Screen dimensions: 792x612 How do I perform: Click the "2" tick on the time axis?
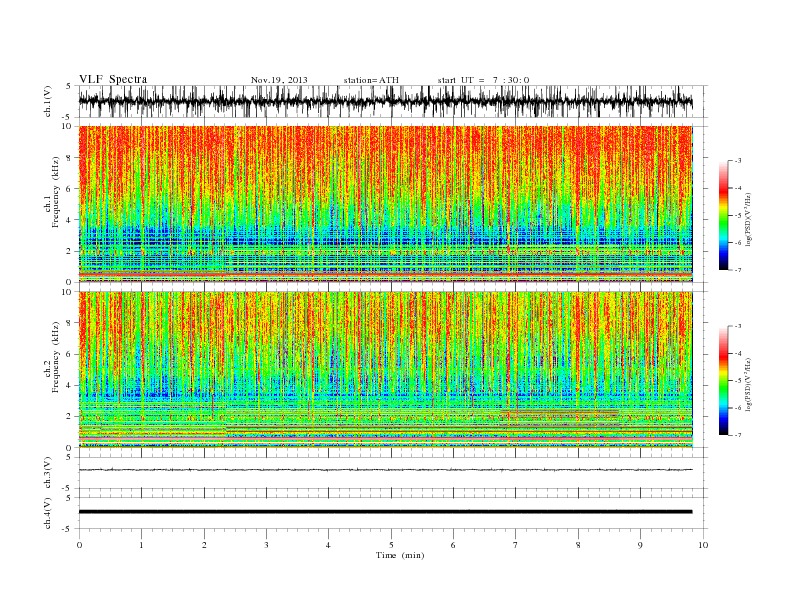[x=204, y=545]
